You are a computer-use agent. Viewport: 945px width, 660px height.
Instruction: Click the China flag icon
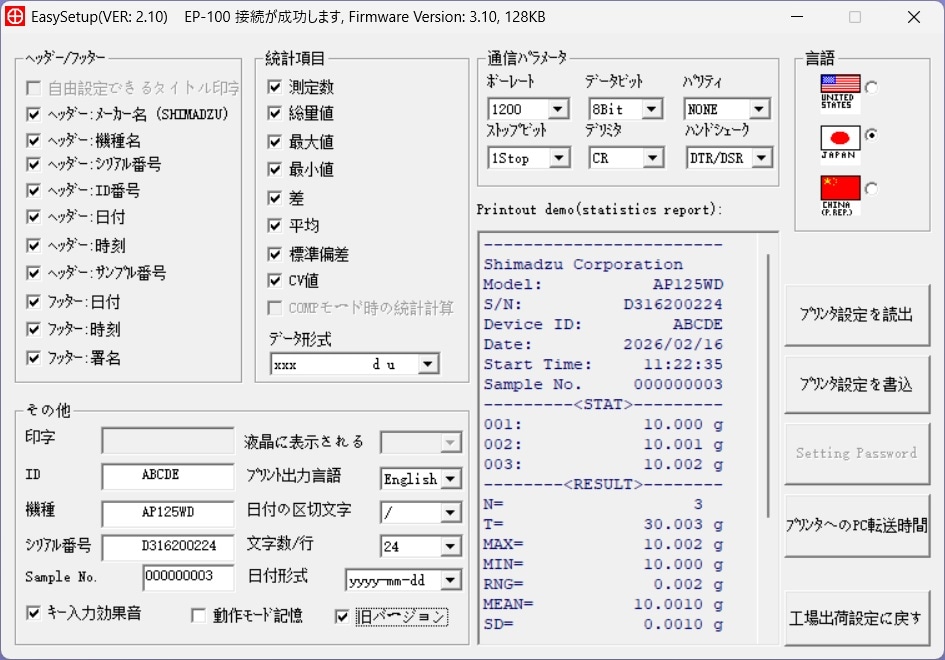pyautogui.click(x=841, y=188)
